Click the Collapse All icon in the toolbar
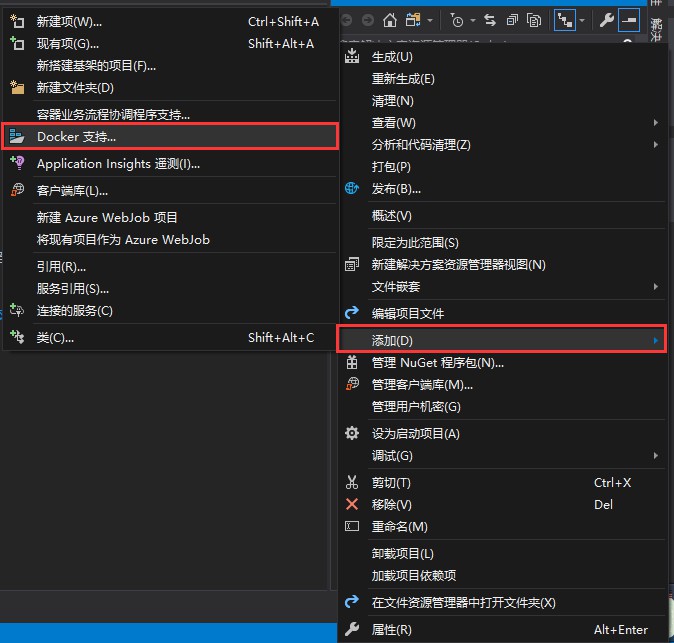Image resolution: width=674 pixels, height=643 pixels. point(512,20)
